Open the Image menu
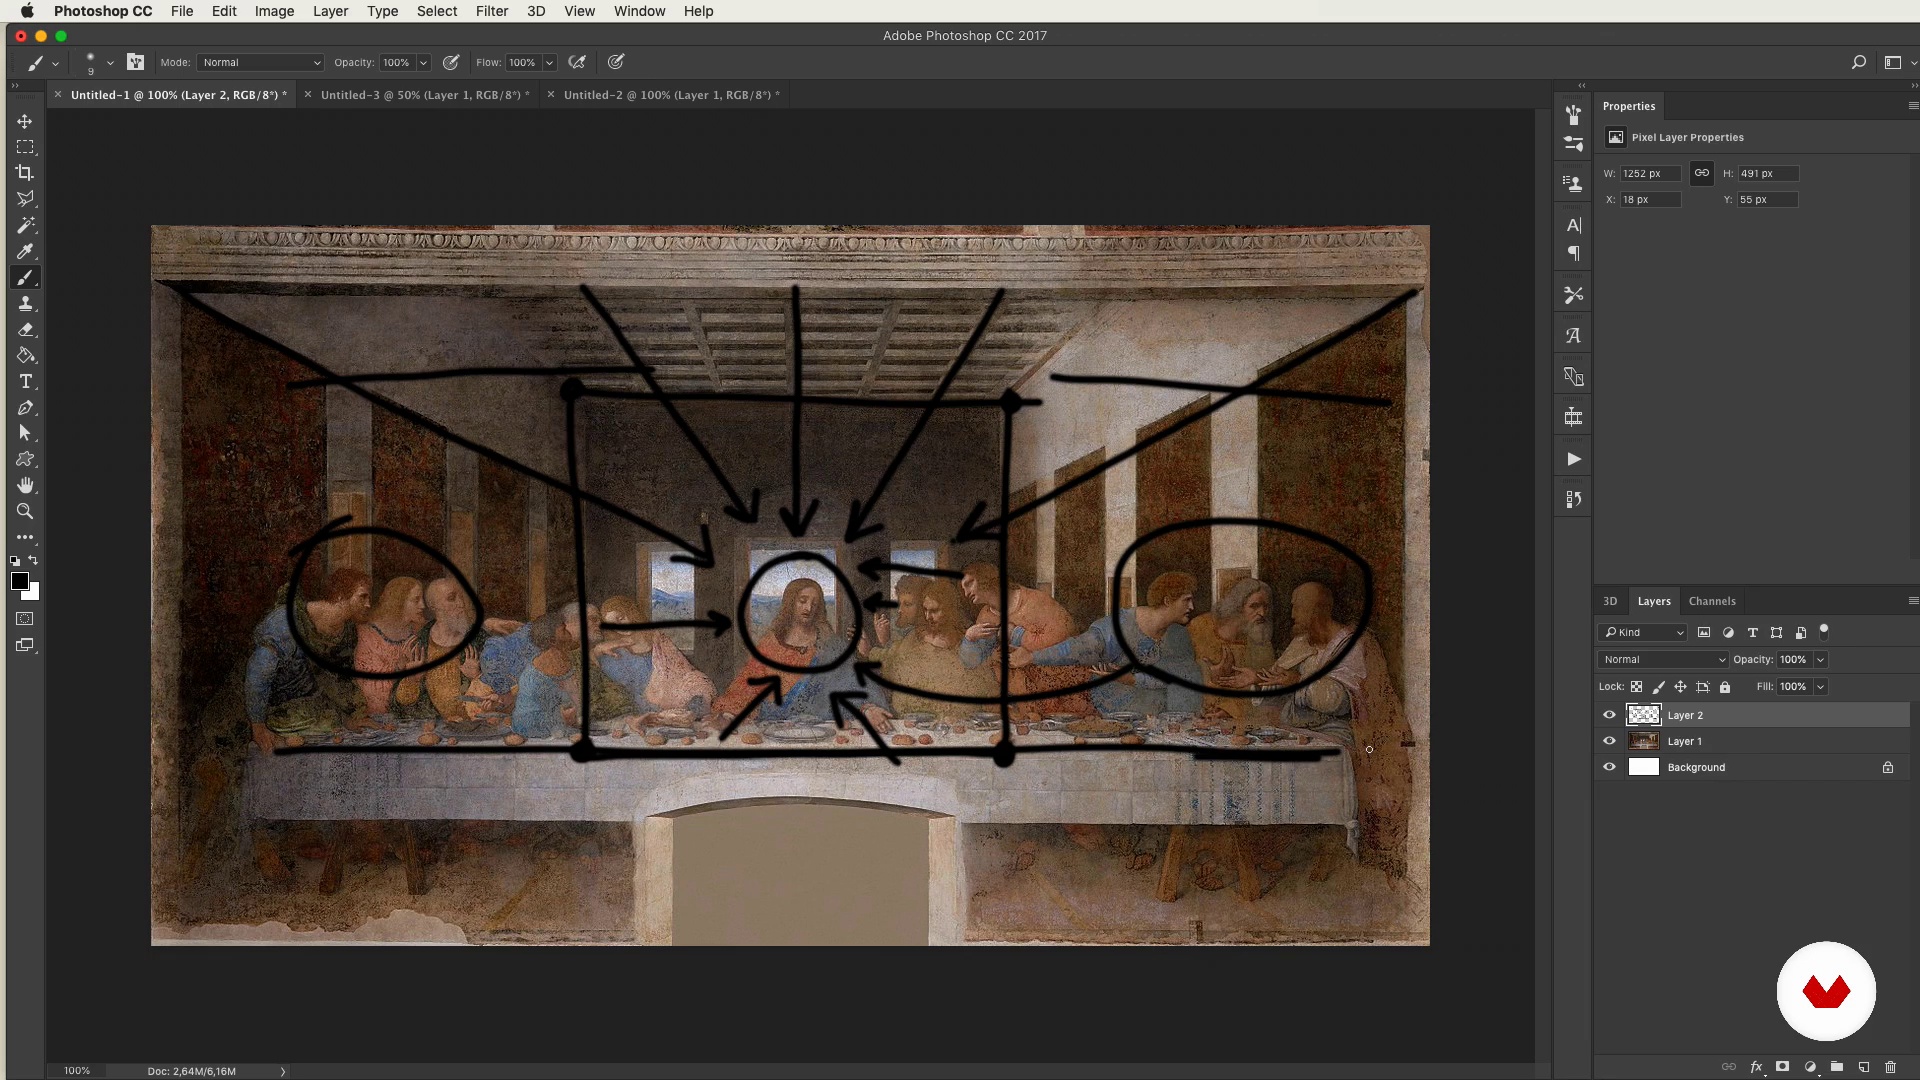Viewport: 1920px width, 1080px height. click(274, 11)
